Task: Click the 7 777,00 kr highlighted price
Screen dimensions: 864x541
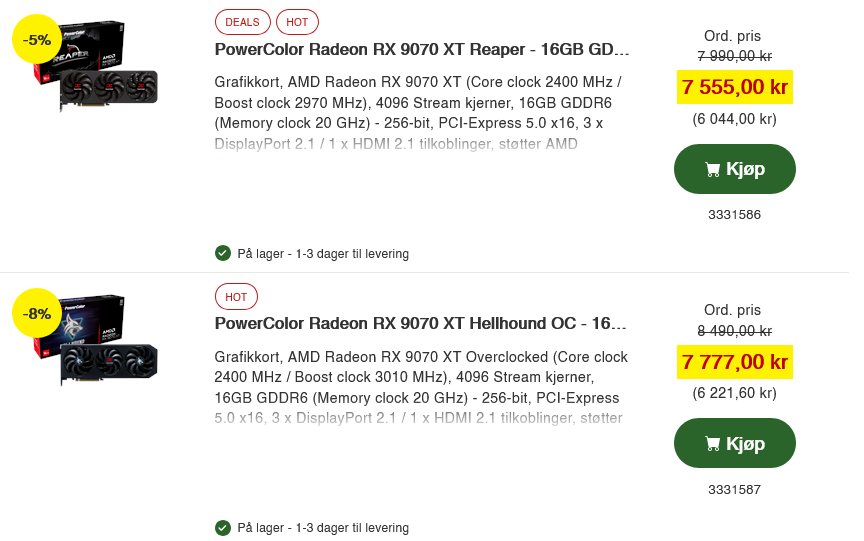Action: tap(735, 361)
